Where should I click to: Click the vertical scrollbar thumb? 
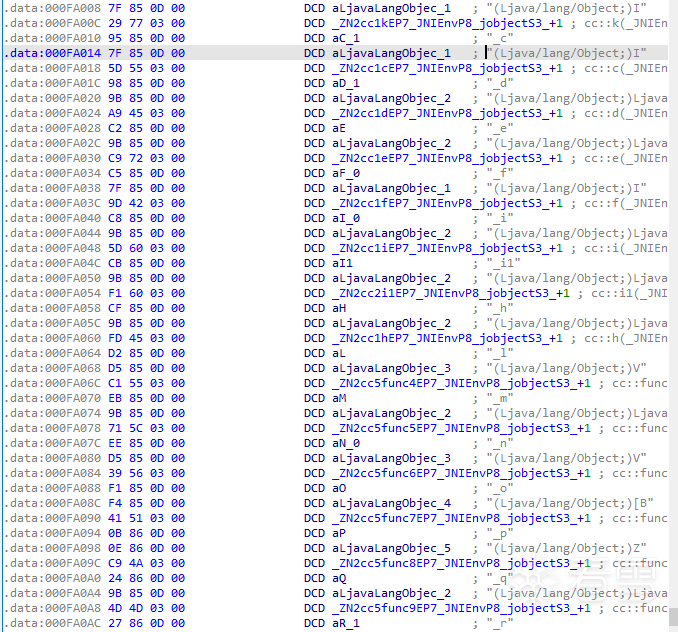point(673,616)
